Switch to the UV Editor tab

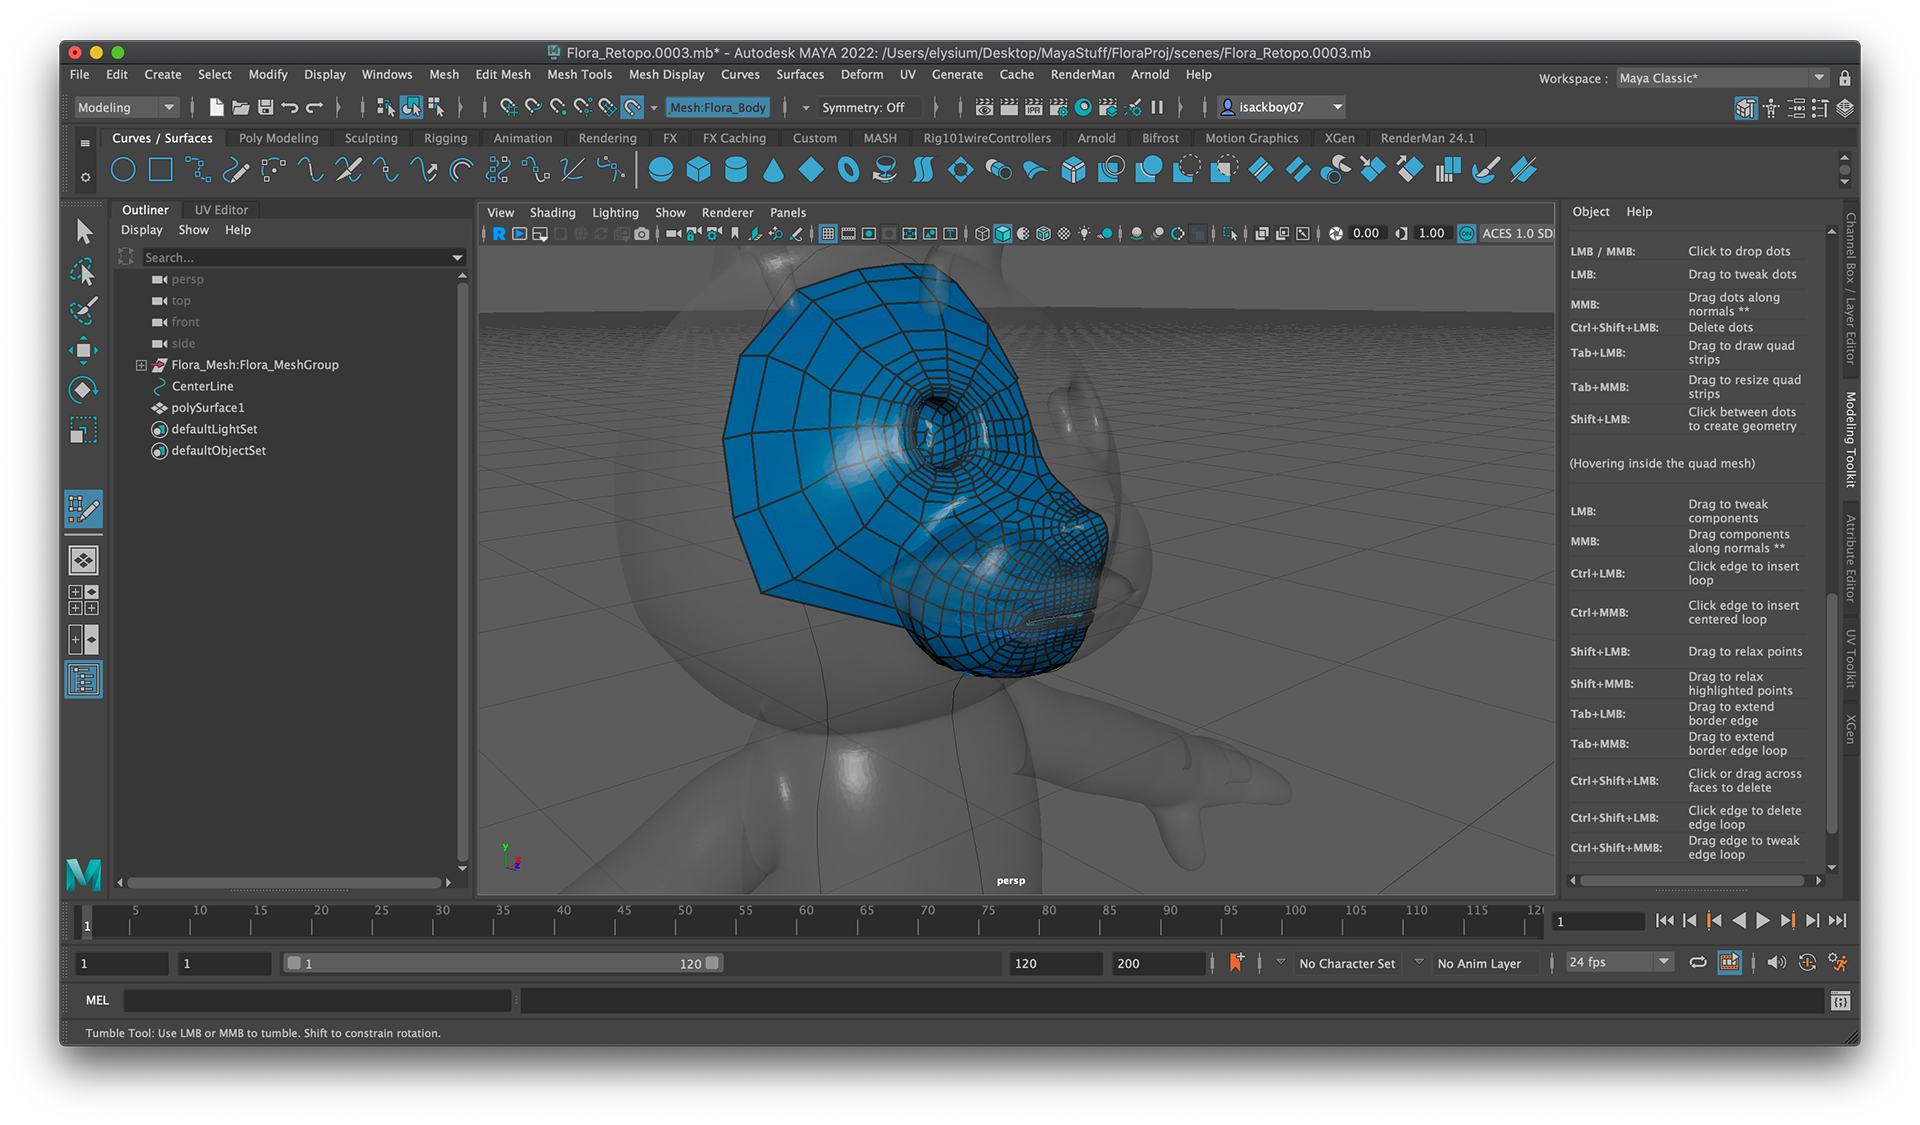coord(221,210)
